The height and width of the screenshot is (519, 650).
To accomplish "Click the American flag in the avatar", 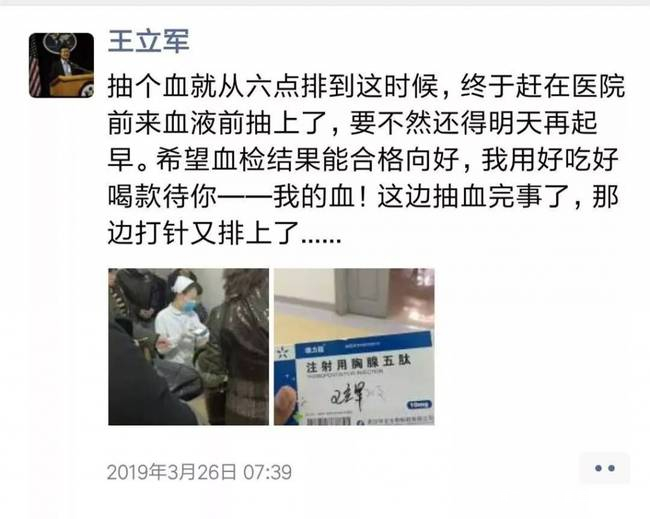I will coord(35,70).
